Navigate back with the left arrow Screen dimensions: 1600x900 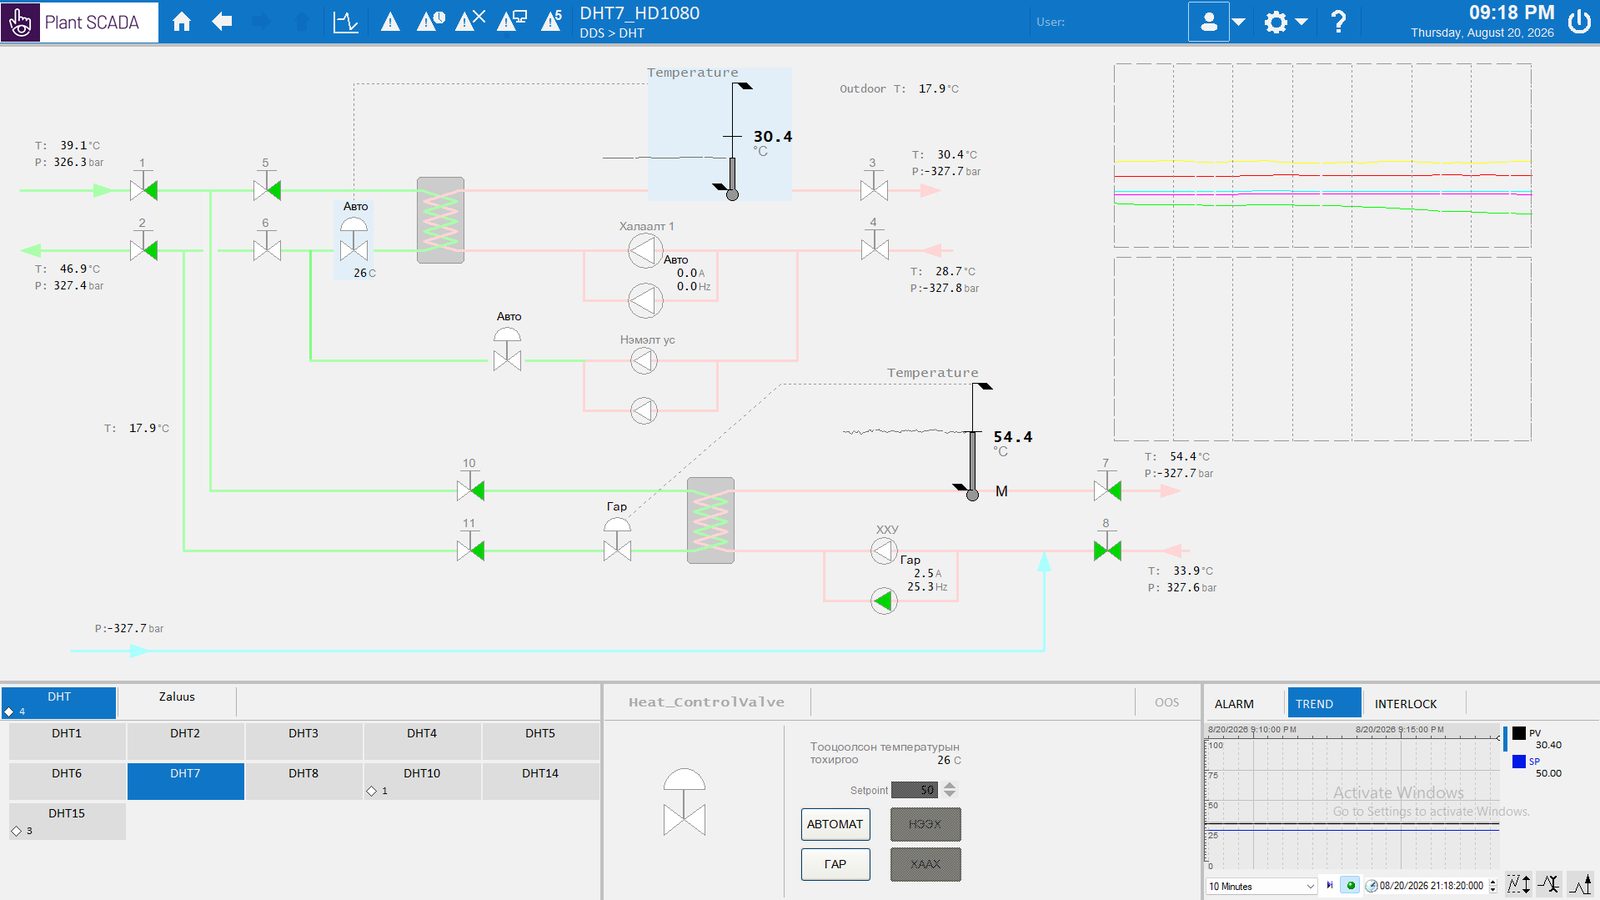pyautogui.click(x=222, y=21)
